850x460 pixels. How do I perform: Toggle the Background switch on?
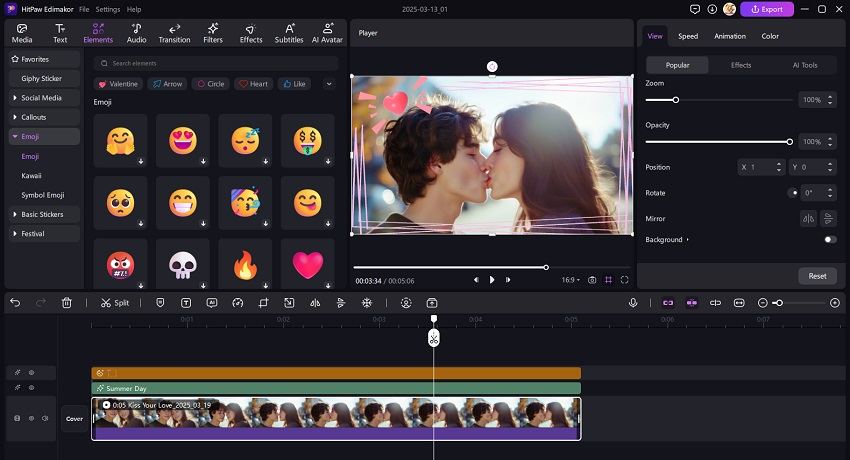tap(830, 240)
